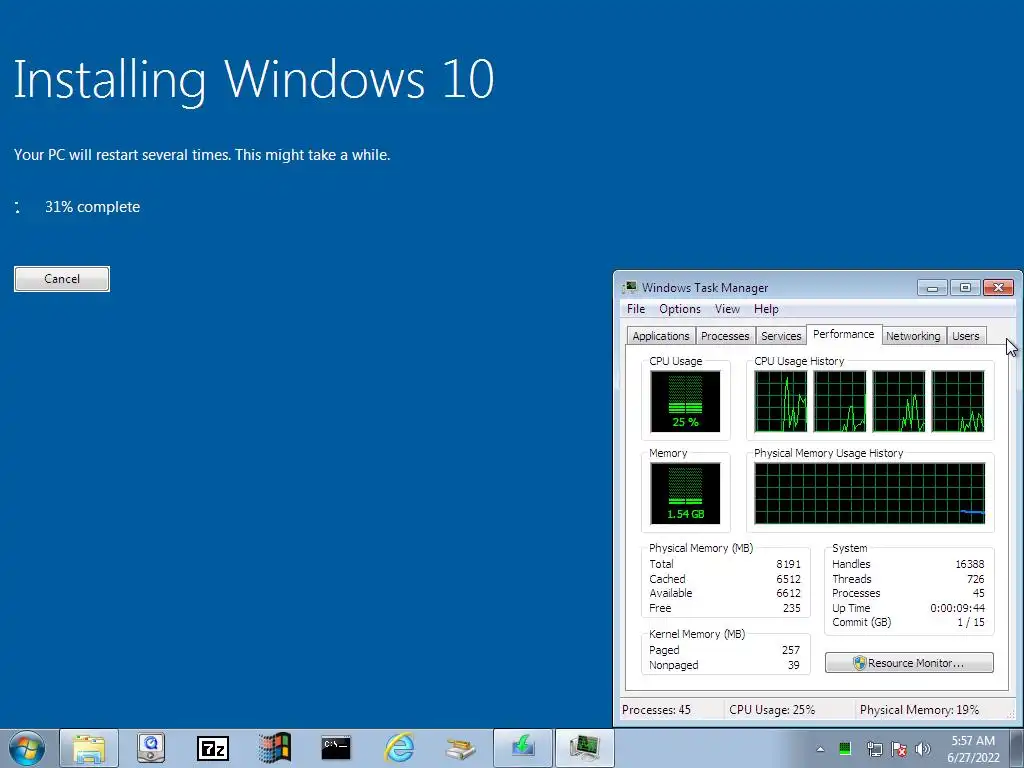Open the clock showing 5:57 AM
Screen dimensions: 1024x768
973,749
